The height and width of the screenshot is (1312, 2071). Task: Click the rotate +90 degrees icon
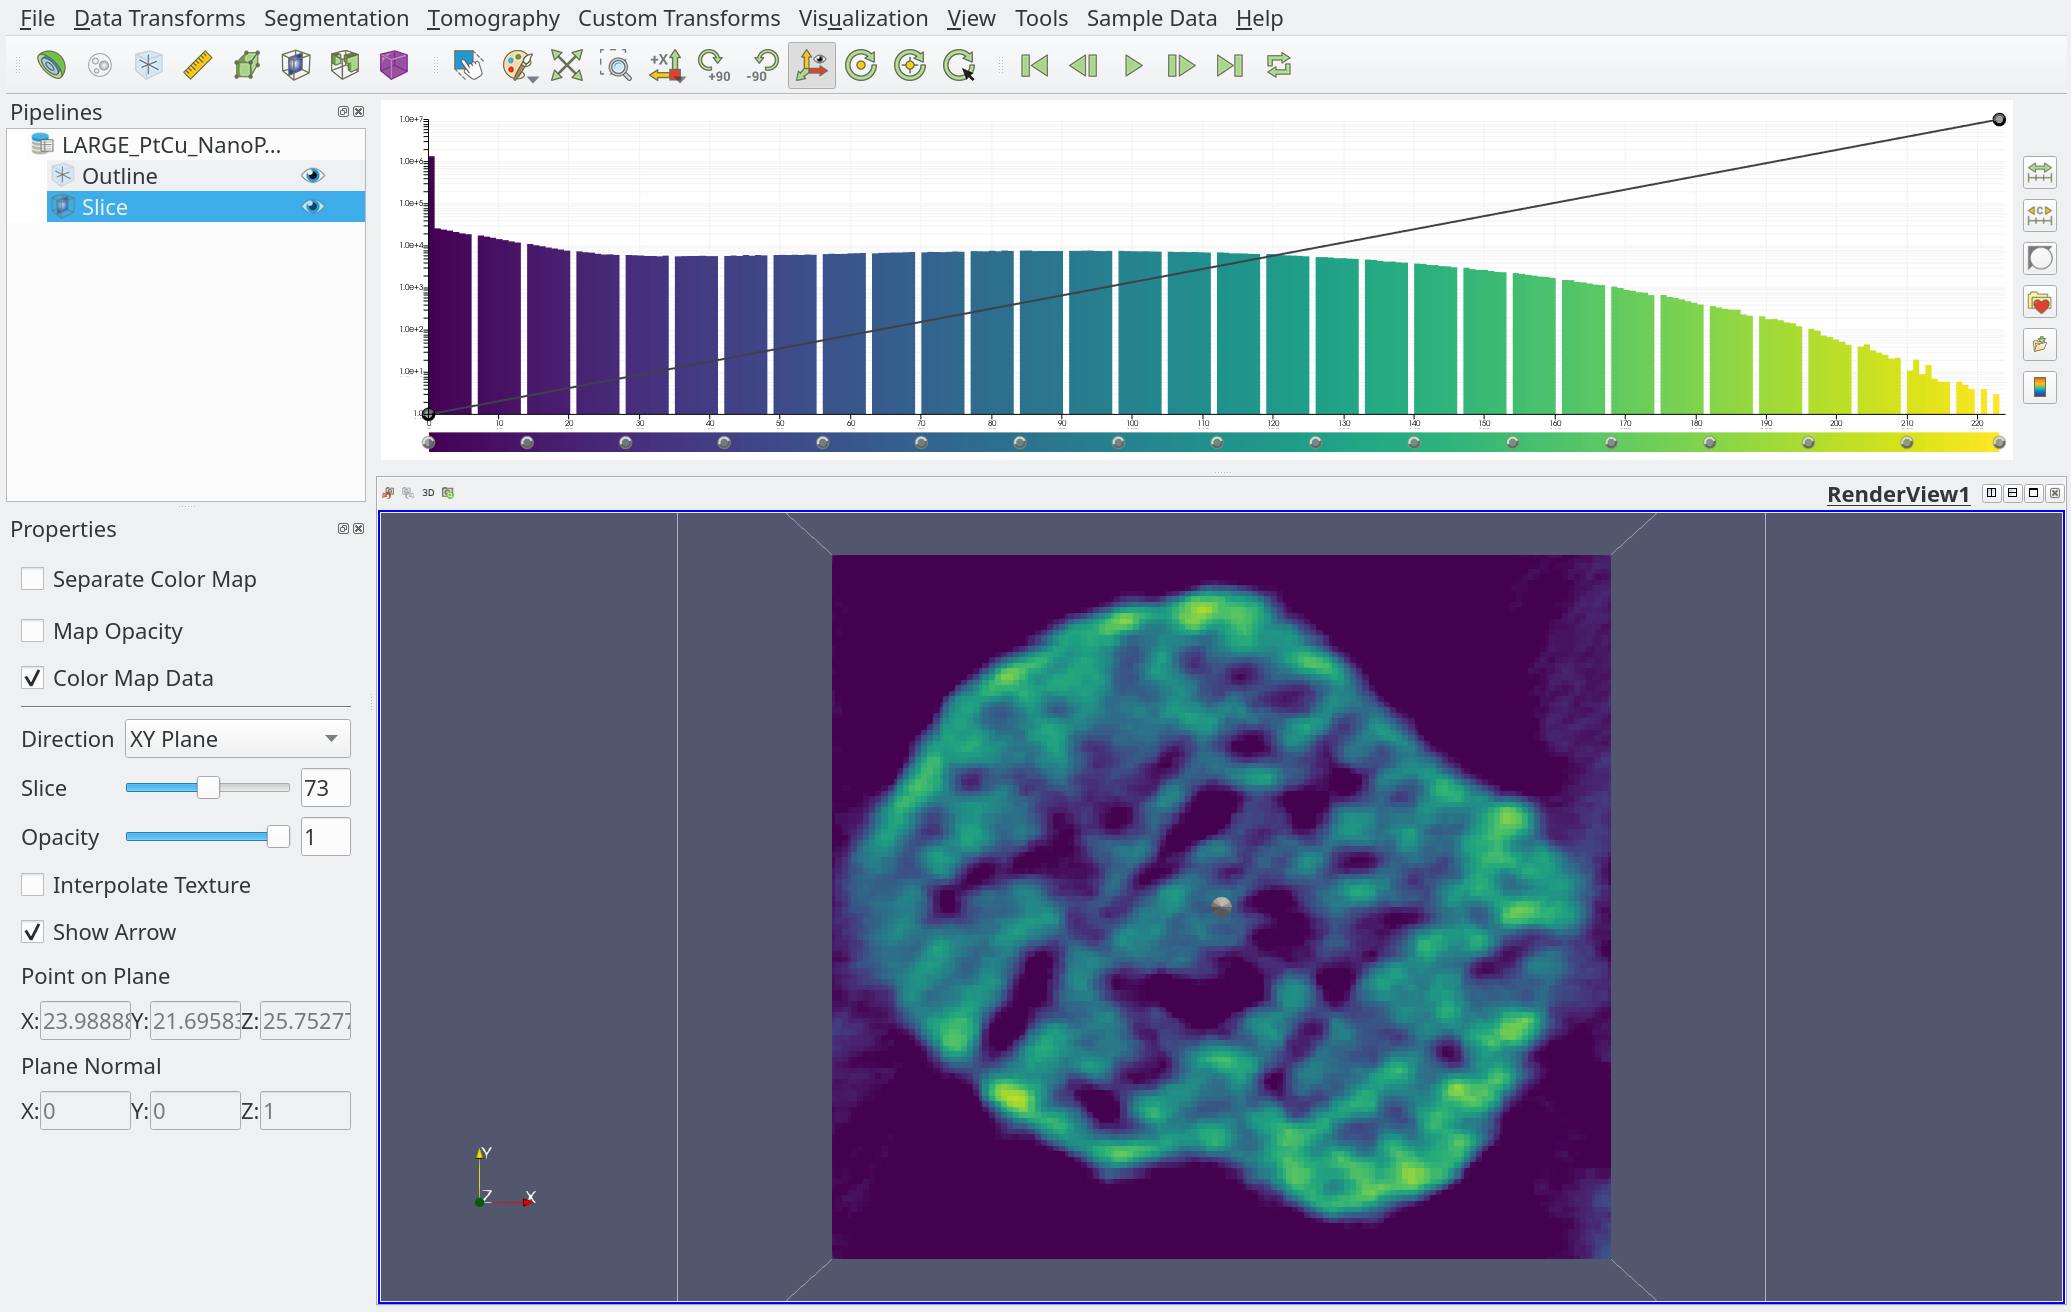click(714, 66)
